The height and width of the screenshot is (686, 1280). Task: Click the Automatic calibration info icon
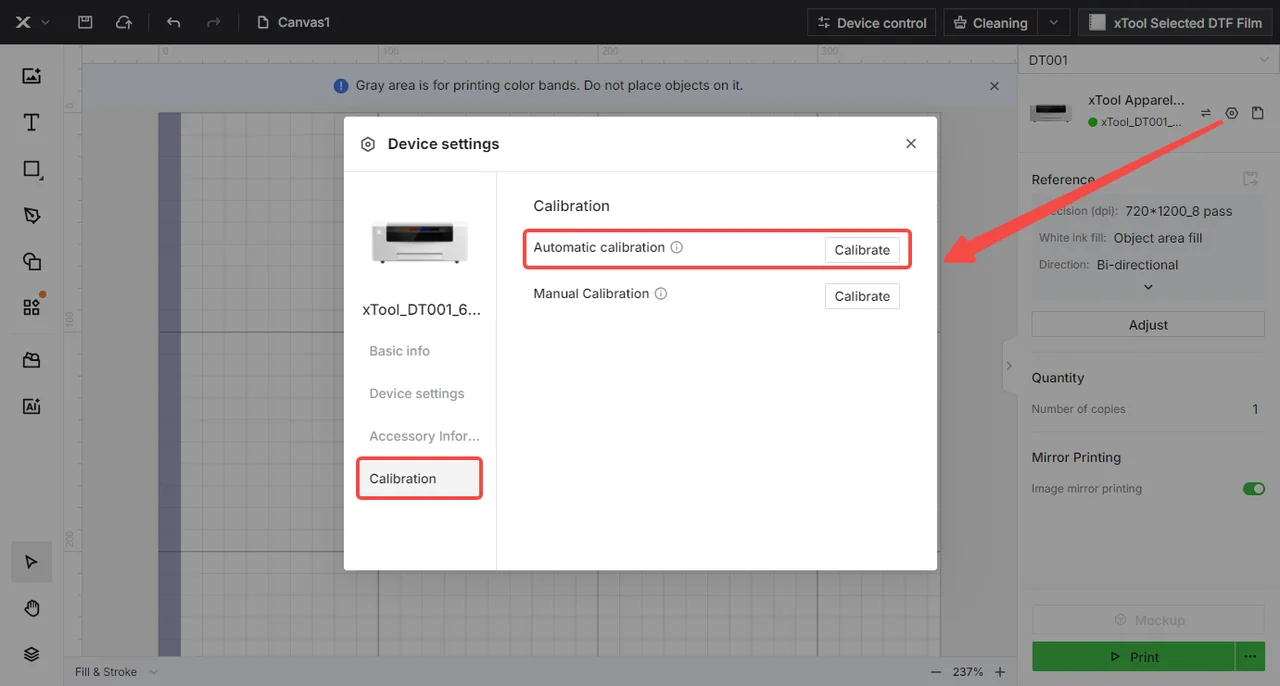pyautogui.click(x=677, y=247)
